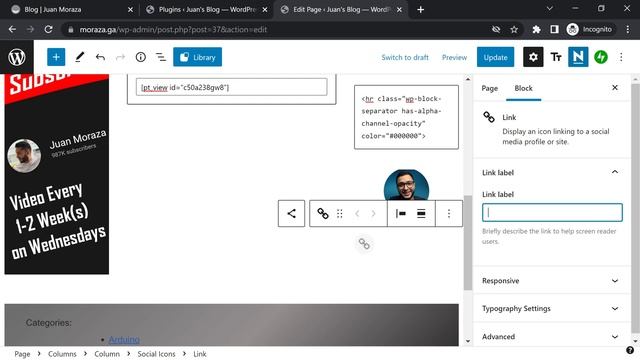Toggle the Settings gear sidebar

pyautogui.click(x=533, y=57)
